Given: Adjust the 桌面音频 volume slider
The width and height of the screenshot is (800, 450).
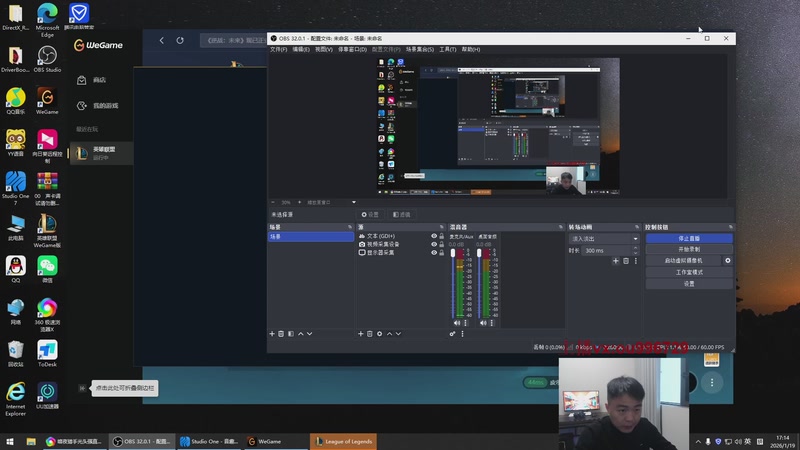Looking at the screenshot, I should click(479, 283).
